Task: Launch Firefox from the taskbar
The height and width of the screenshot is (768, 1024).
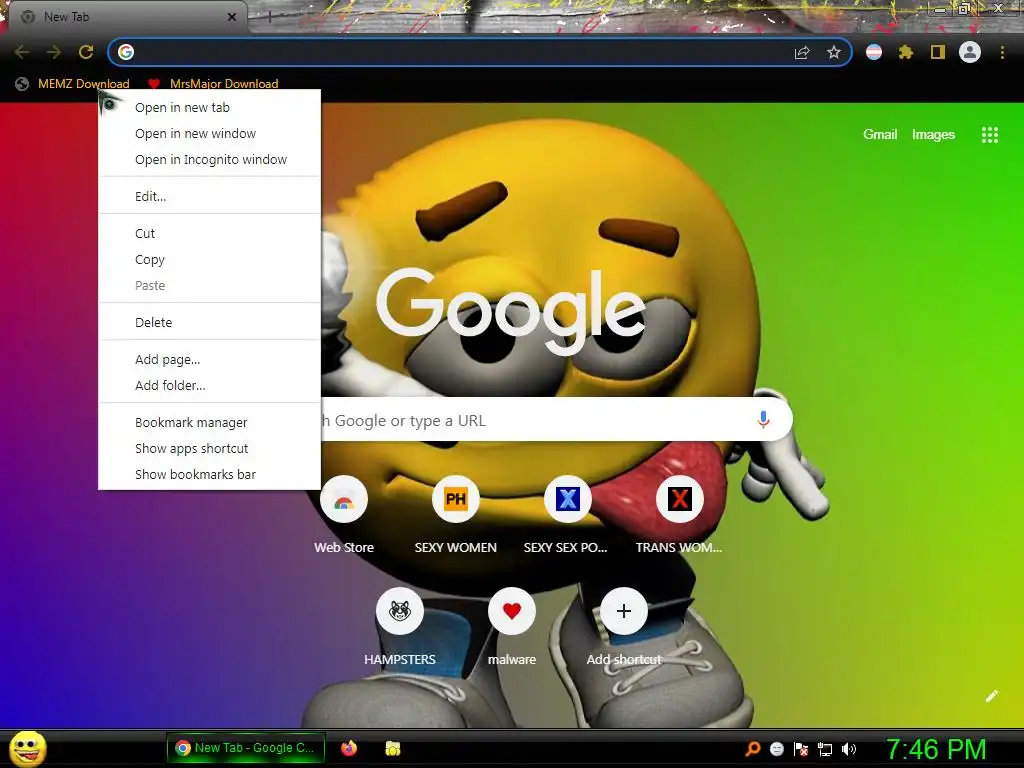Action: point(349,748)
